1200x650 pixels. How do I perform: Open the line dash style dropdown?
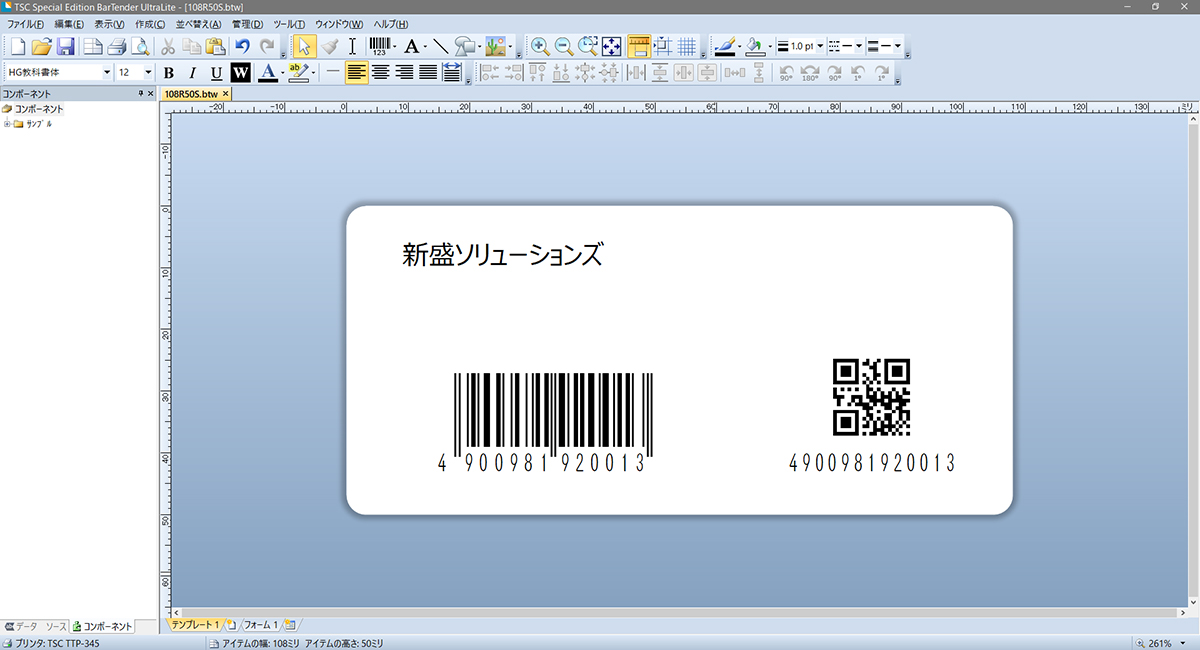click(860, 46)
